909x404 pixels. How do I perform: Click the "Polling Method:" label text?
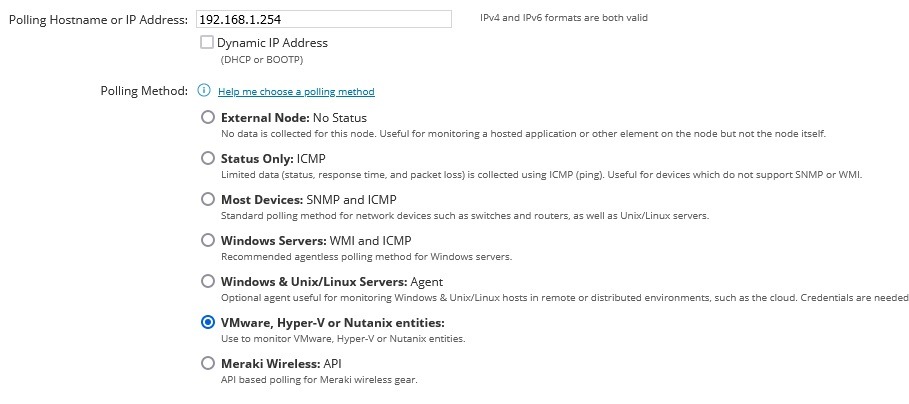coord(144,91)
